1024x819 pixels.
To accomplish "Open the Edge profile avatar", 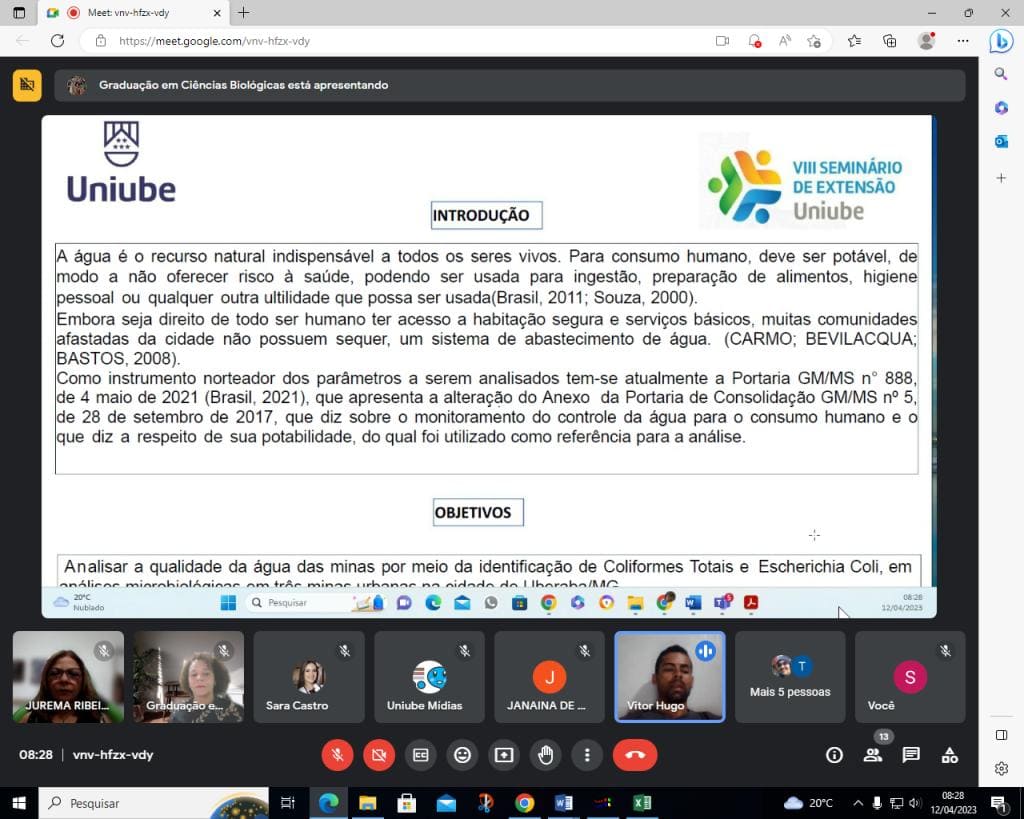I will [x=926, y=40].
